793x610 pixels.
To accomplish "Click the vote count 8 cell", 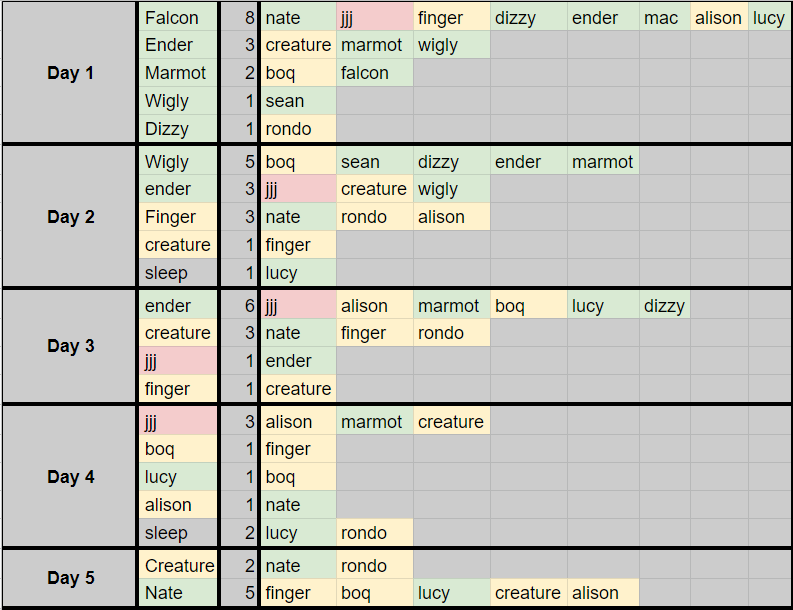I will click(x=239, y=18).
